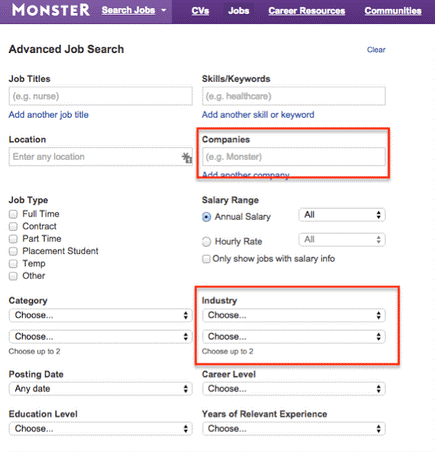Open the Posting Date dropdown
This screenshot has width=436, height=454.
pos(101,389)
